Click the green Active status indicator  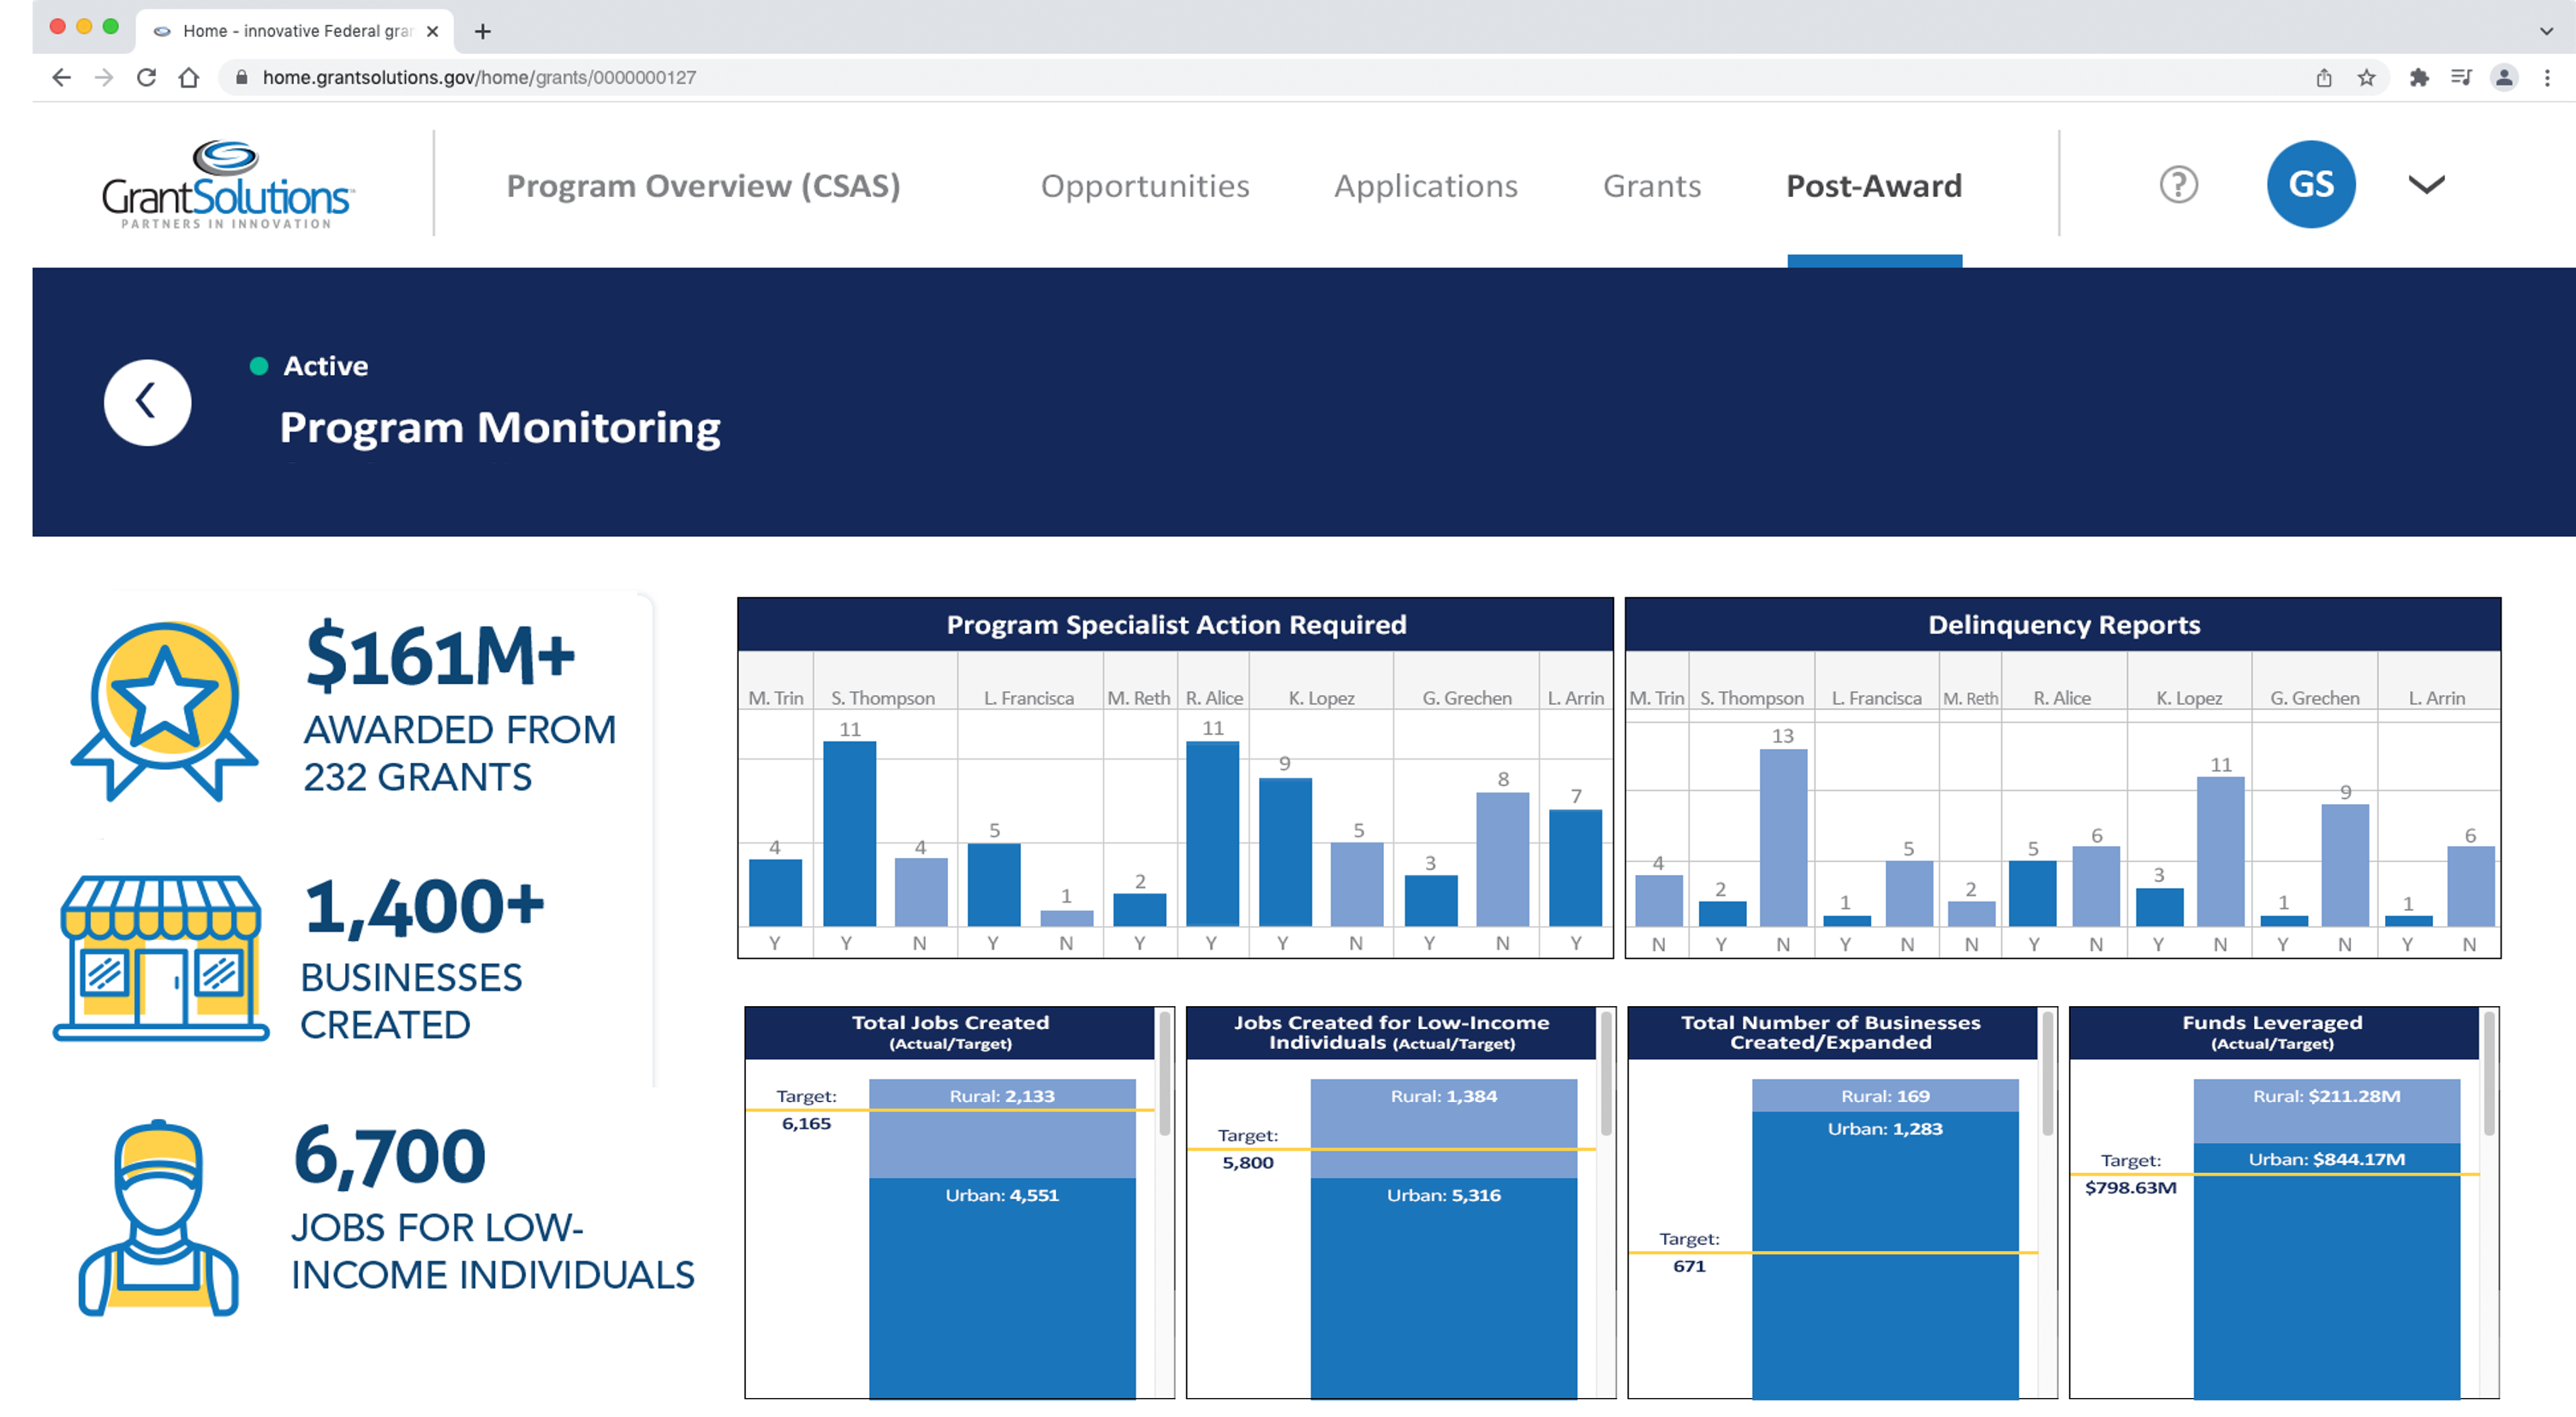pyautogui.click(x=259, y=365)
